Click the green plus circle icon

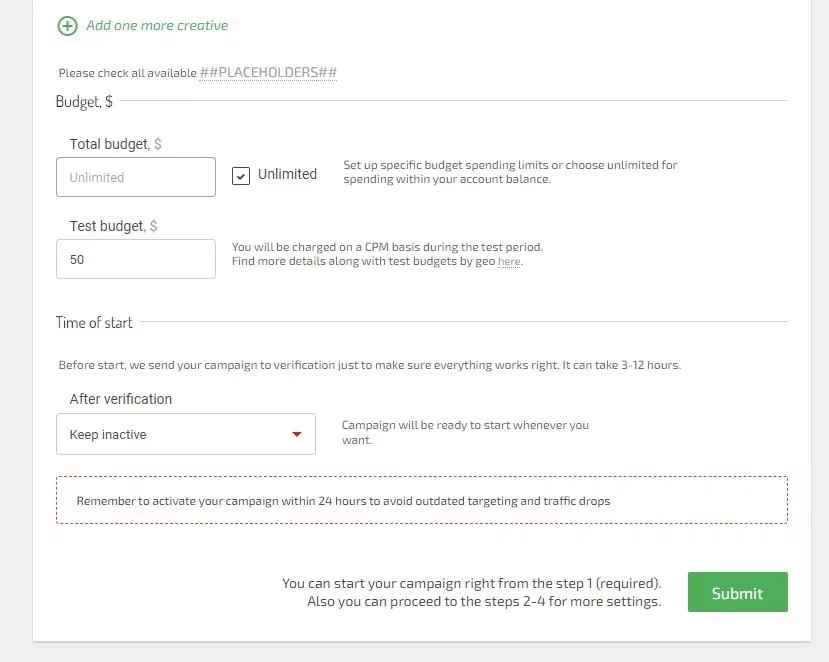pyautogui.click(x=68, y=26)
